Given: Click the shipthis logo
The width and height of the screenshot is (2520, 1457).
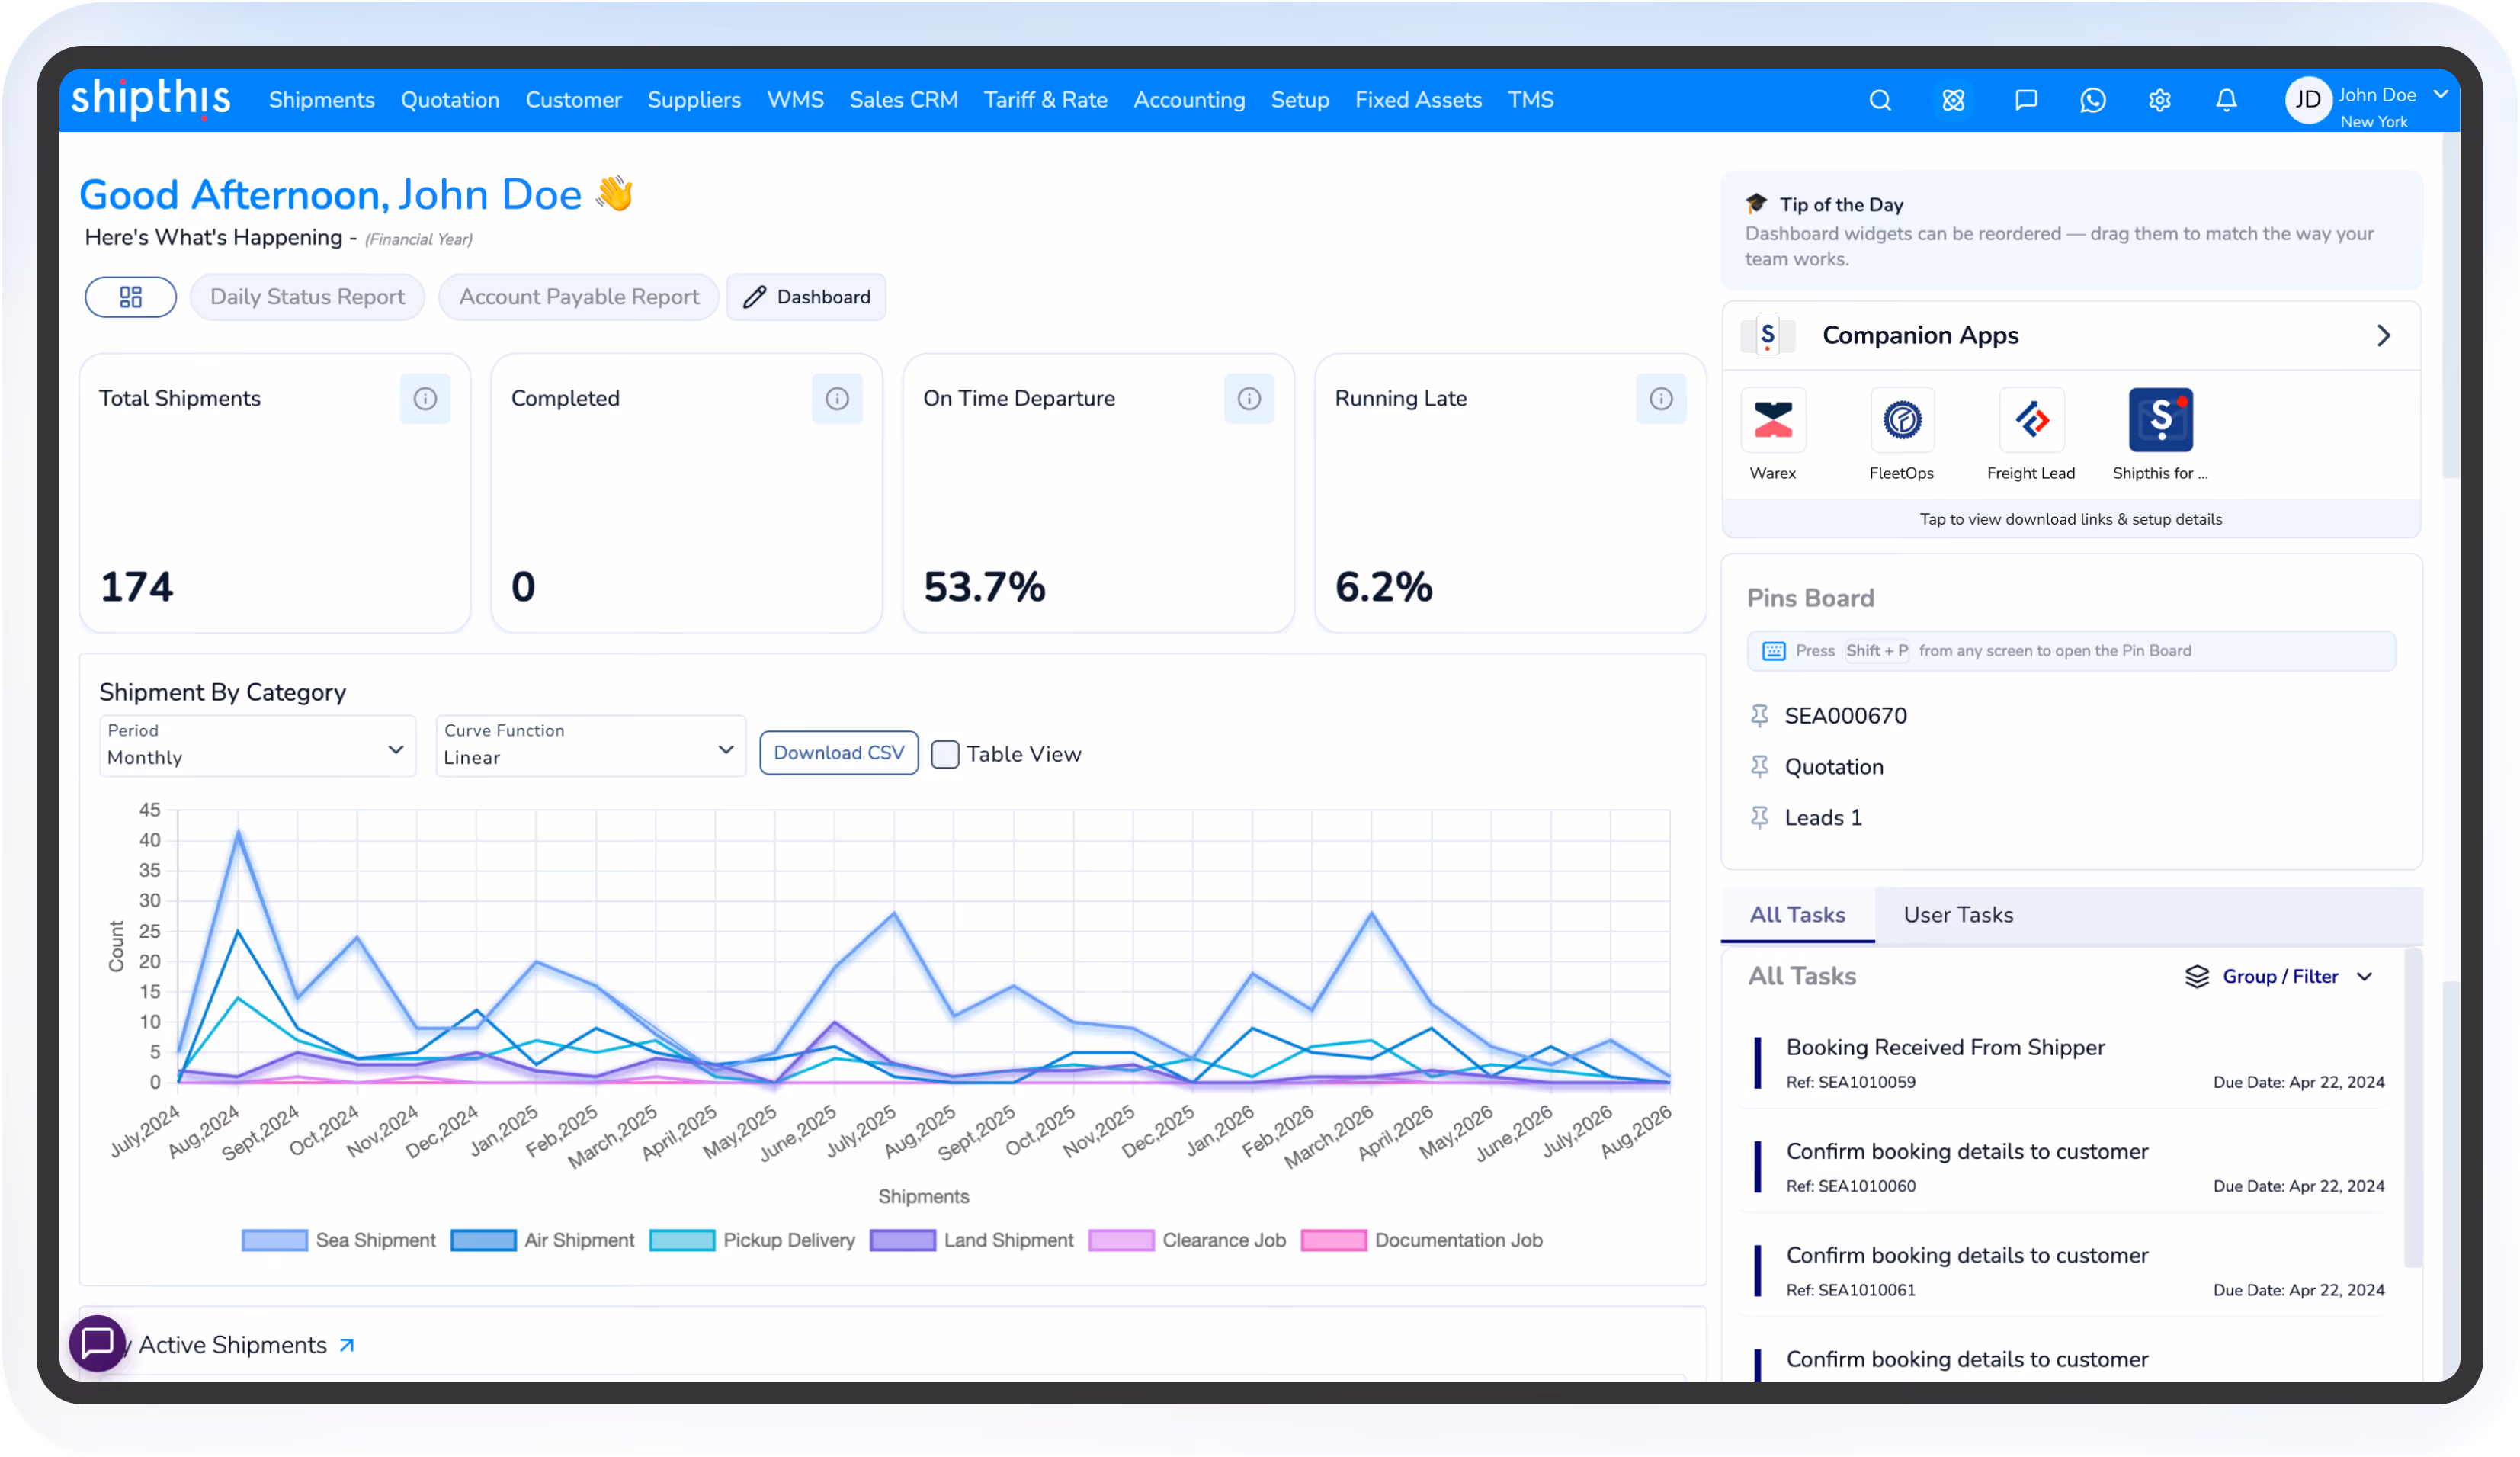Looking at the screenshot, I should click(150, 99).
